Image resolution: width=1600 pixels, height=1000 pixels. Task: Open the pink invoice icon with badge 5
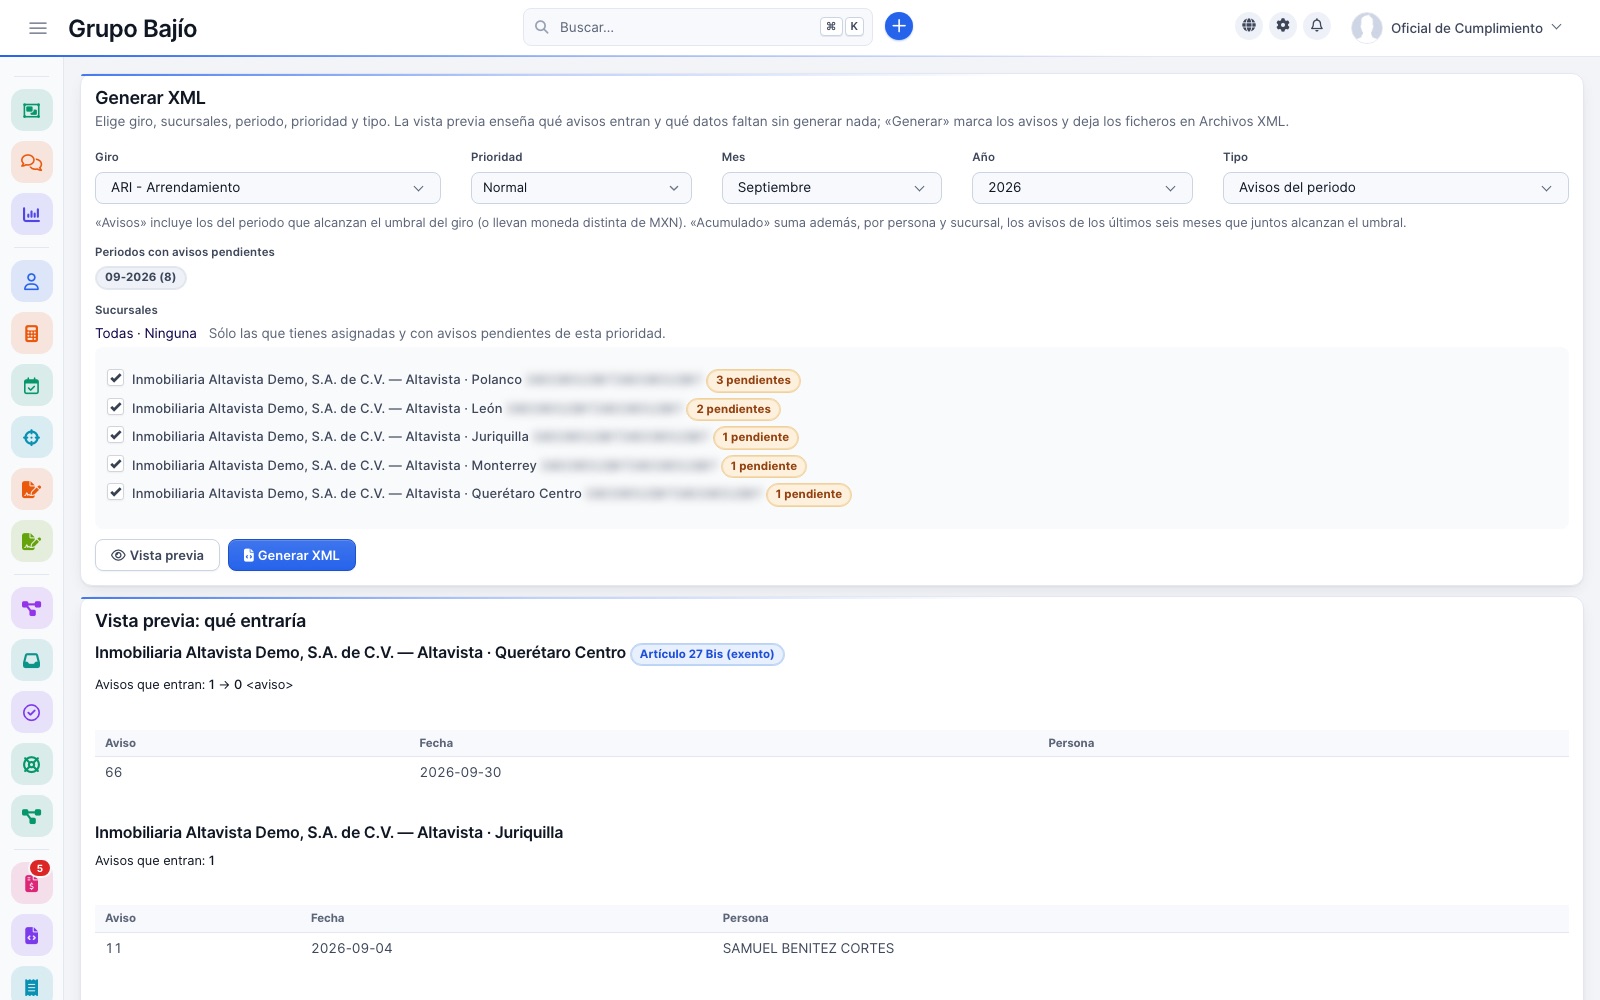32,884
